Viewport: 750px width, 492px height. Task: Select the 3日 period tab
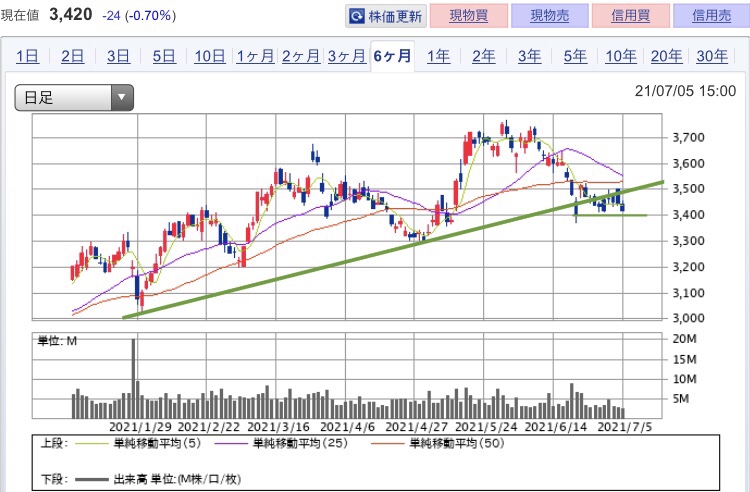point(118,56)
